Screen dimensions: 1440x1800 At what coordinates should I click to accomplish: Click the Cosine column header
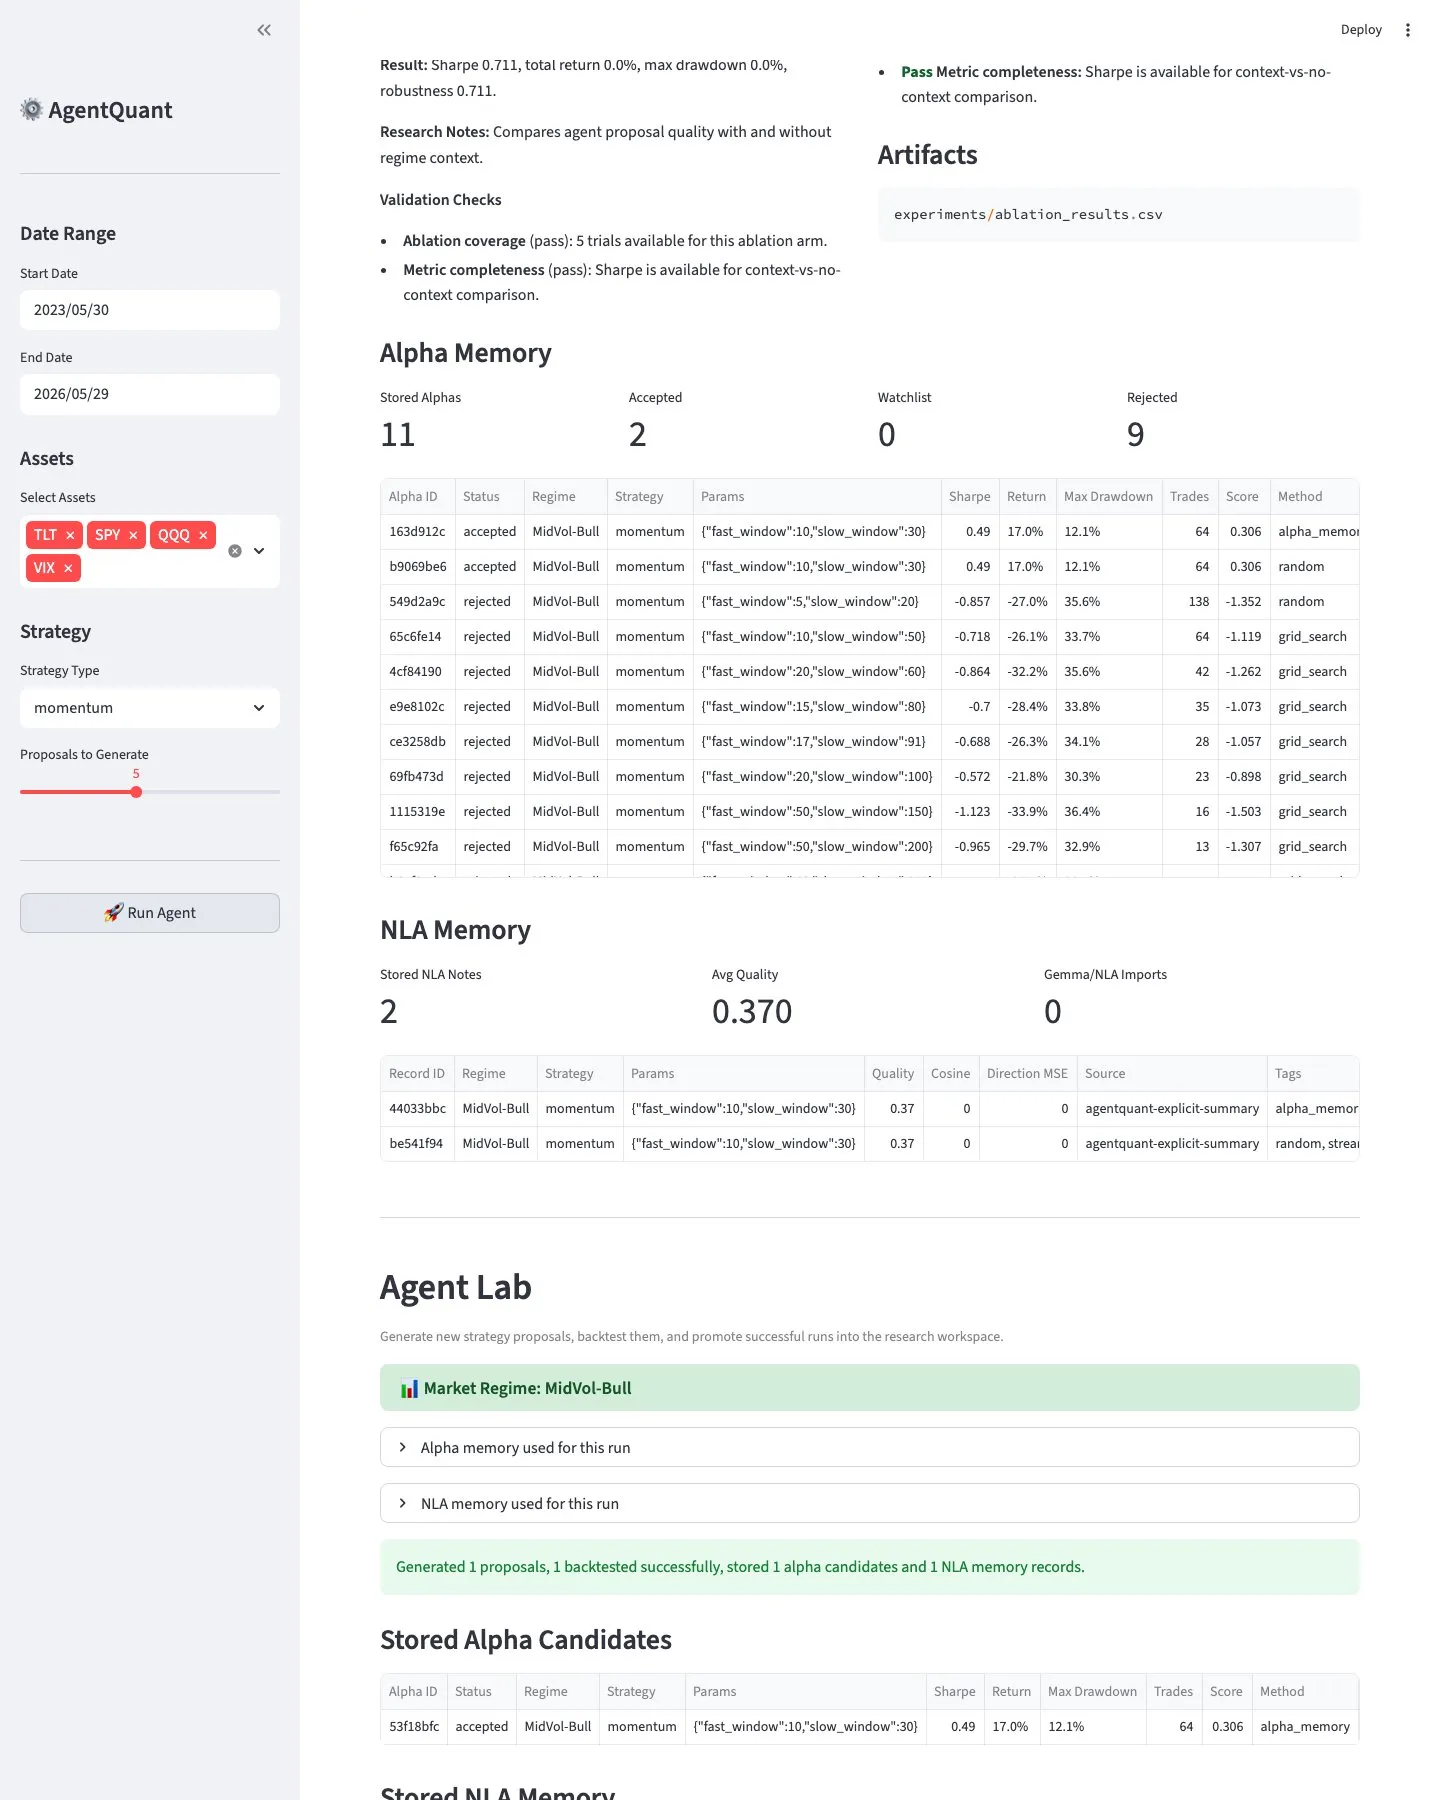[950, 1074]
